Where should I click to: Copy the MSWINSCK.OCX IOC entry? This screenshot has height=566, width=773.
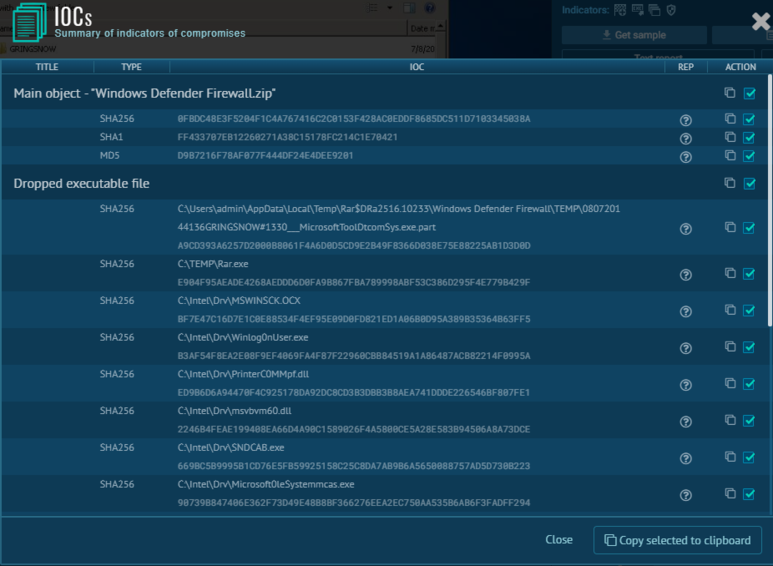(730, 310)
